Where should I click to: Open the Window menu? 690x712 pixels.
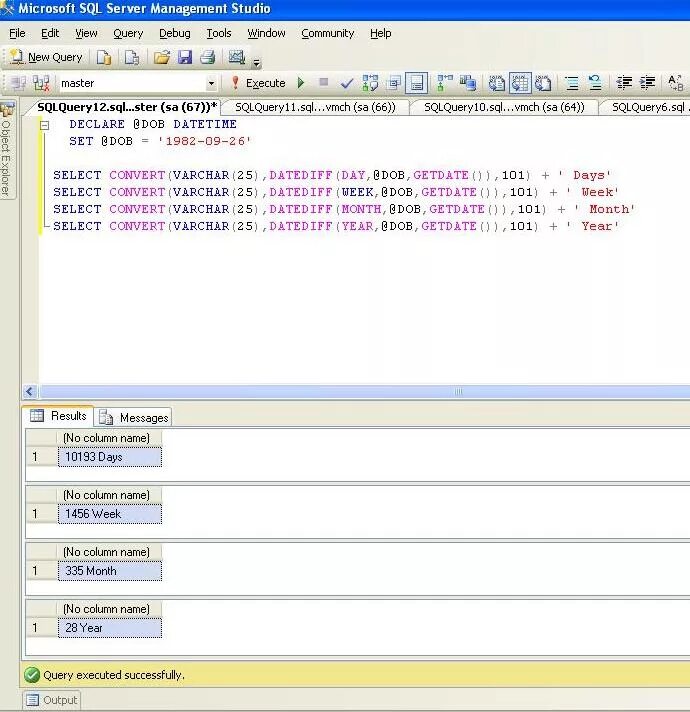click(266, 33)
